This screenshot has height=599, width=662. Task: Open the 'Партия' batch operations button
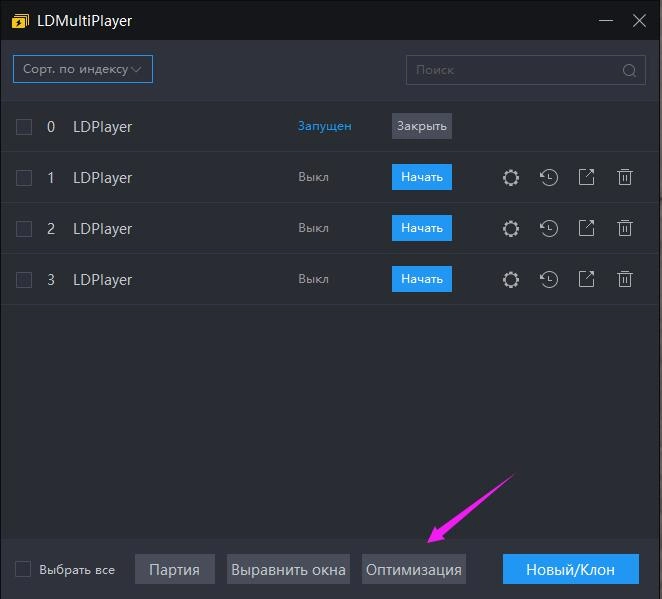(x=174, y=569)
